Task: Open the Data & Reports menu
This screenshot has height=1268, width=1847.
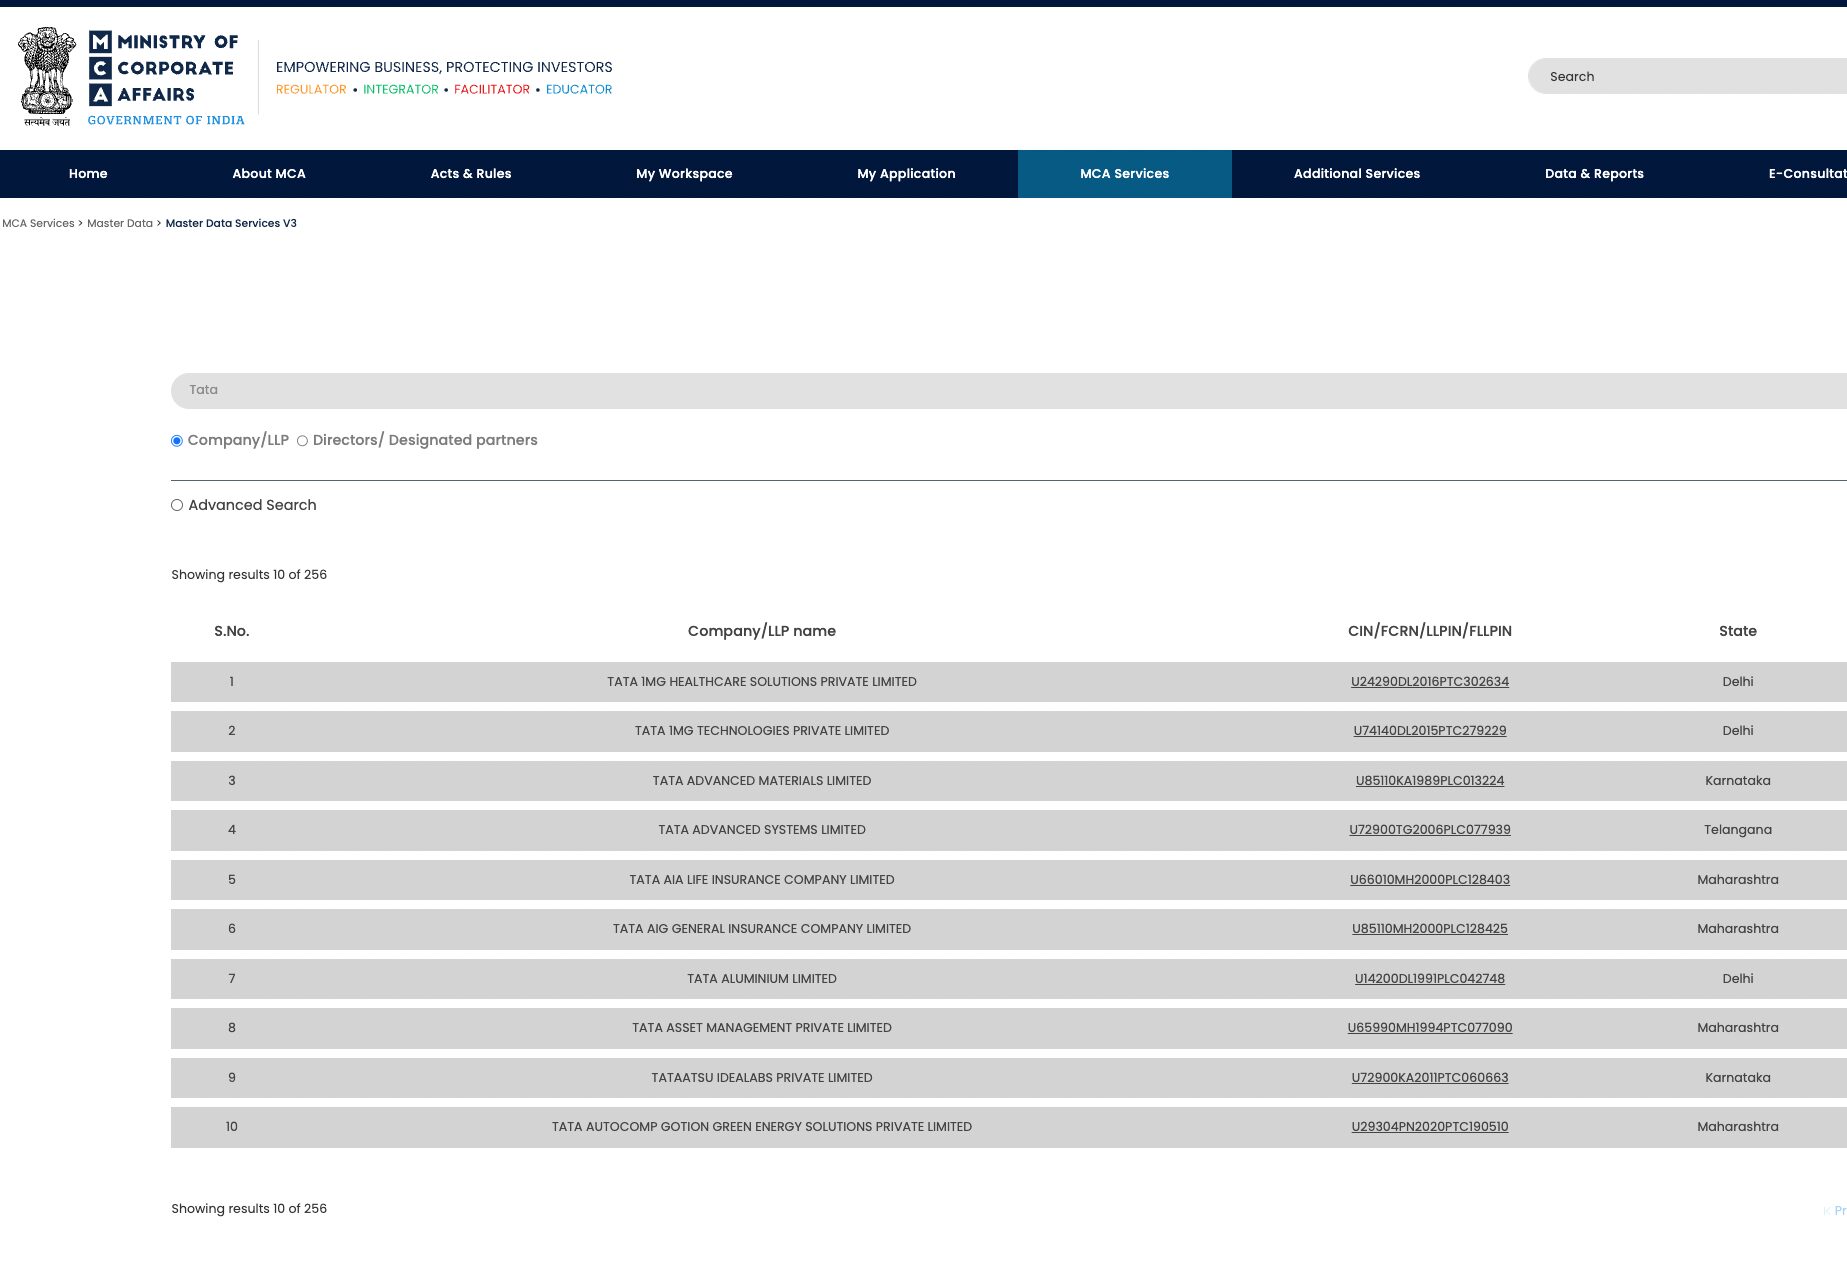Action: (x=1594, y=174)
